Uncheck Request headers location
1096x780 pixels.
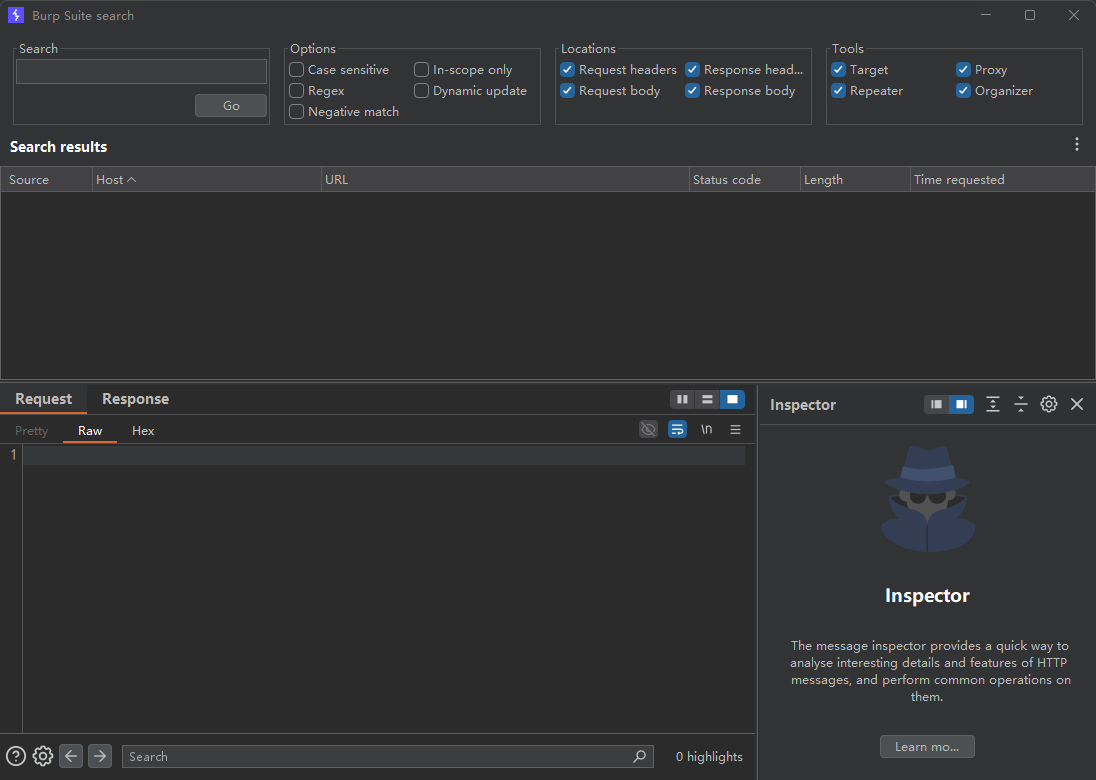[x=568, y=69]
